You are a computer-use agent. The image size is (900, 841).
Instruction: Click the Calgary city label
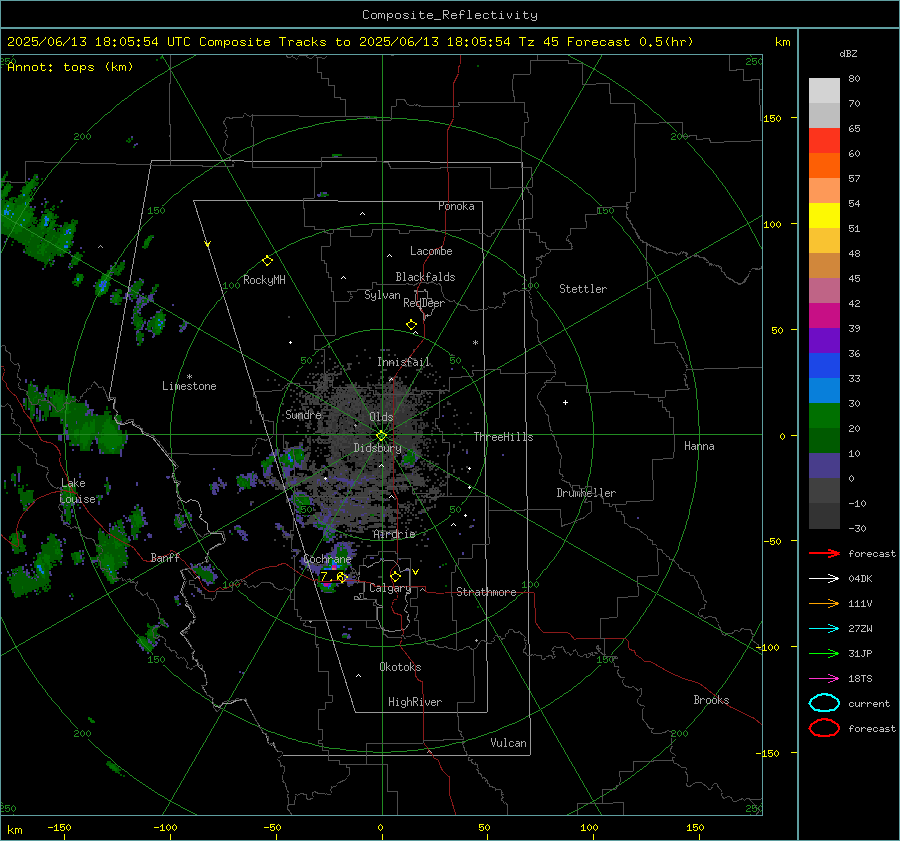390,588
